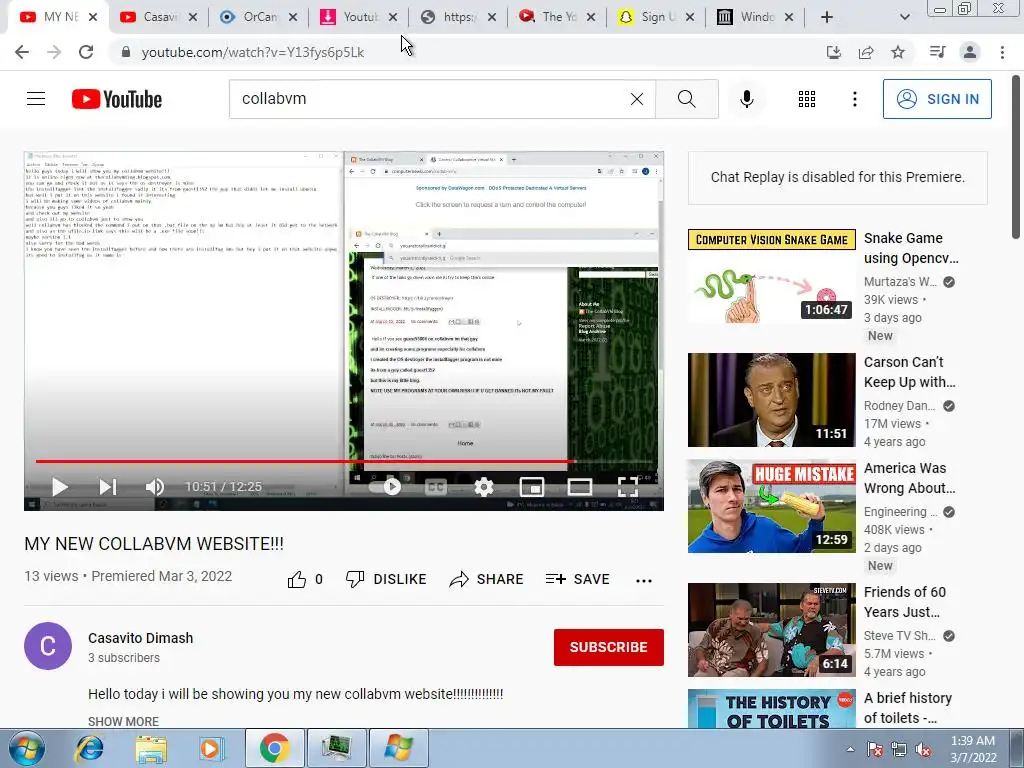Save video to playlist
The image size is (1024, 768).
(577, 579)
